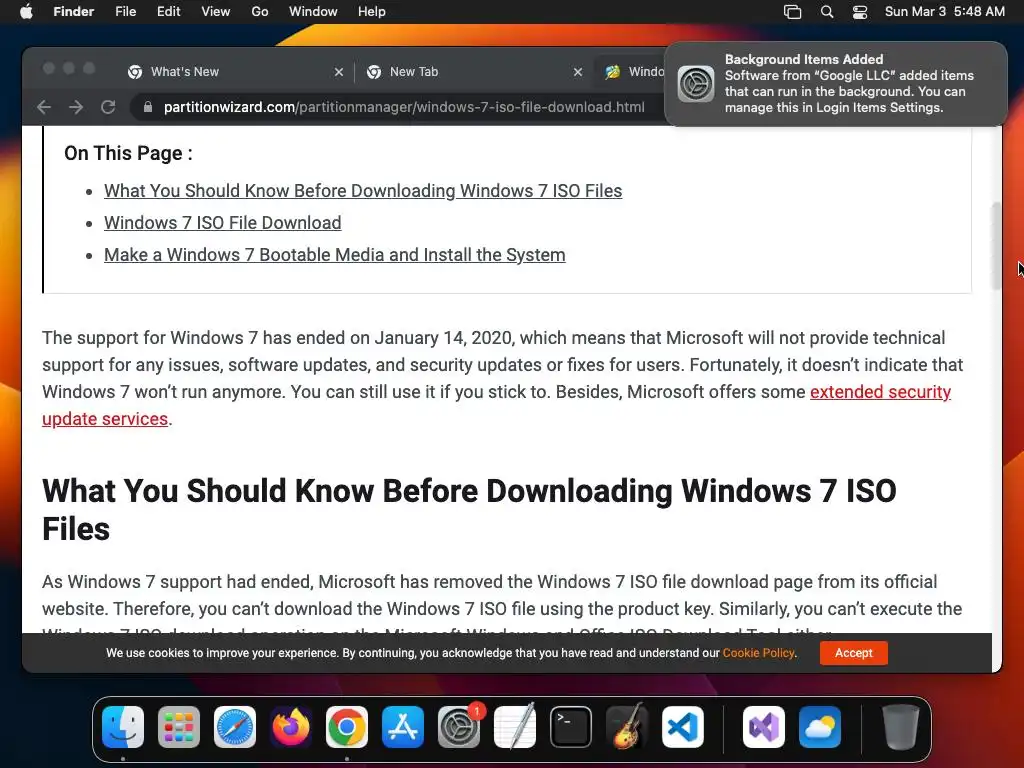The image size is (1024, 768).
Task: Open the cloud weather app in Dock
Action: [820, 727]
